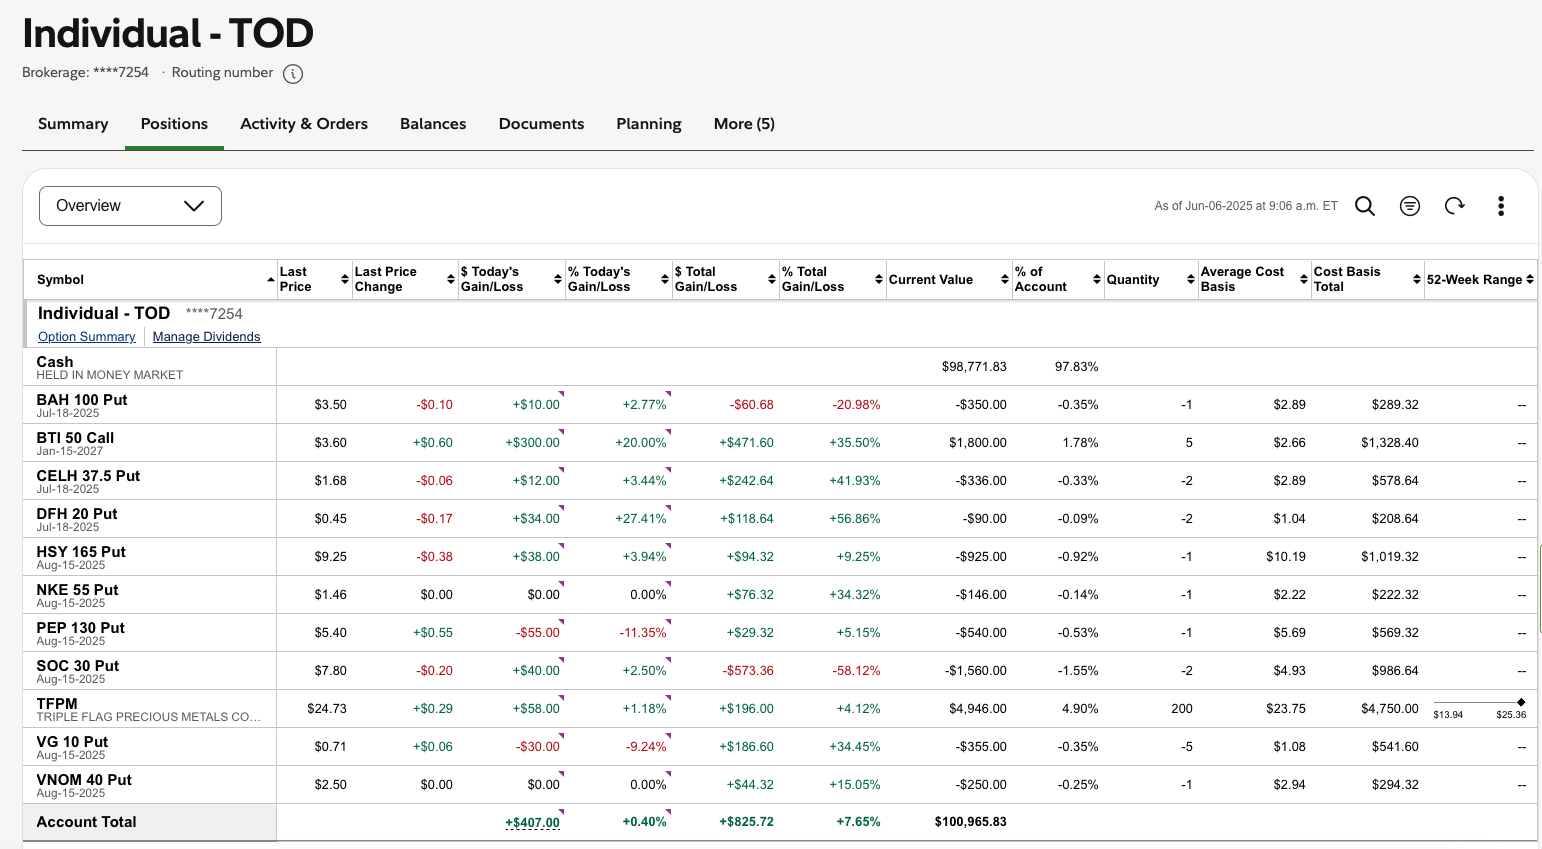Select the DFH 20 Put symbol
Screen dimensions: 1542x849
pyautogui.click(x=77, y=514)
